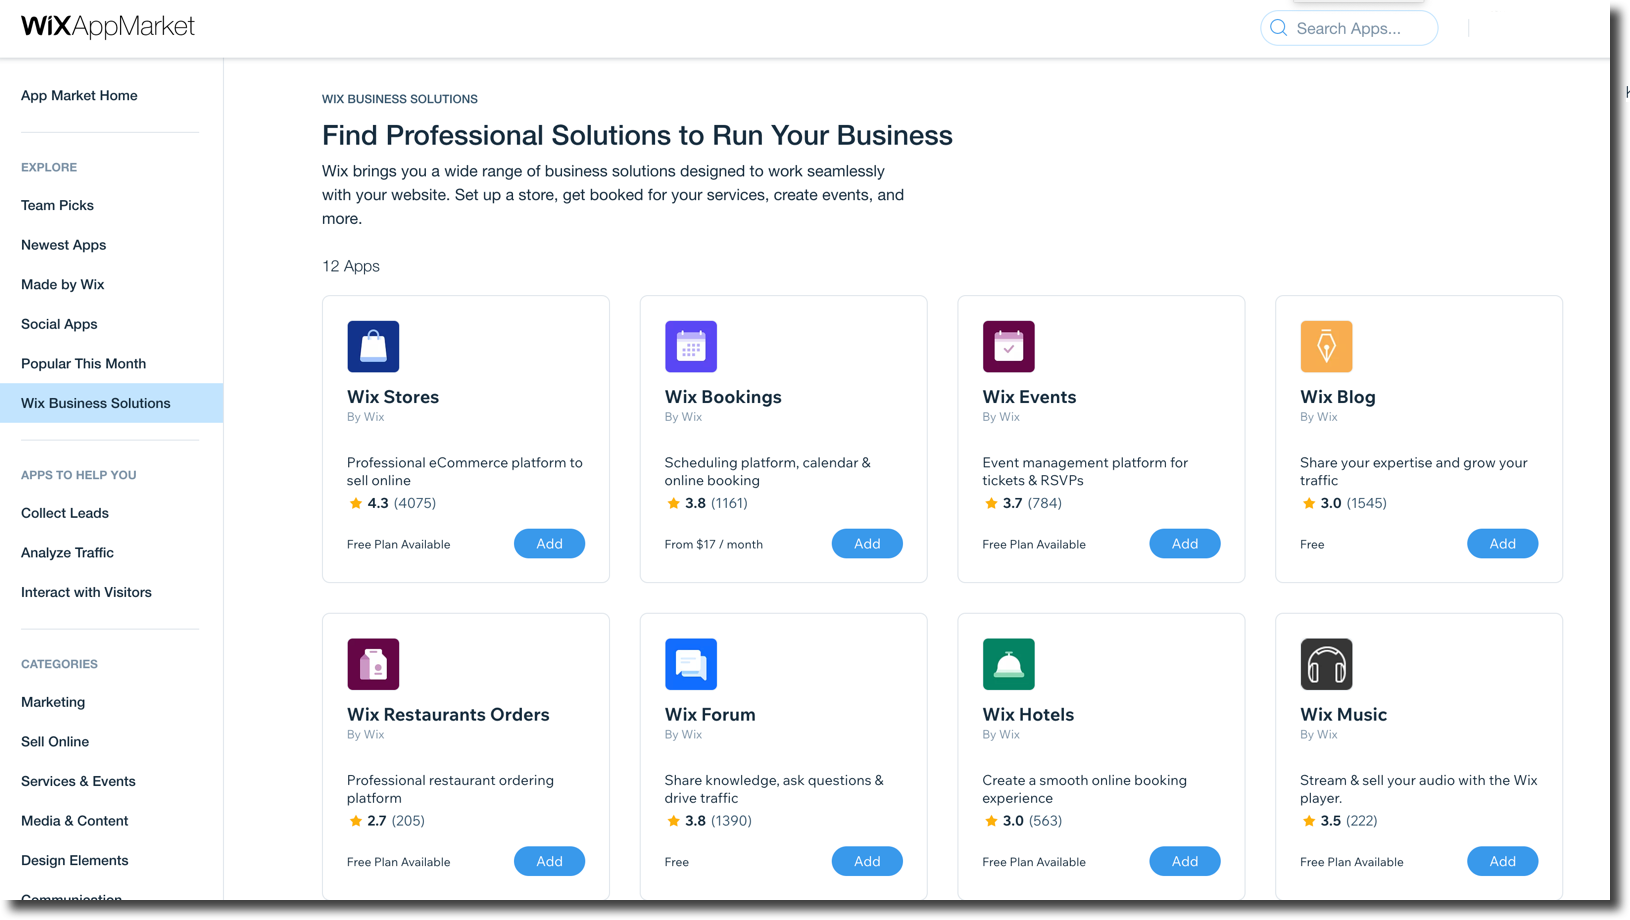Add the Wix Events app
The width and height of the screenshot is (1630, 920).
coord(1185,544)
